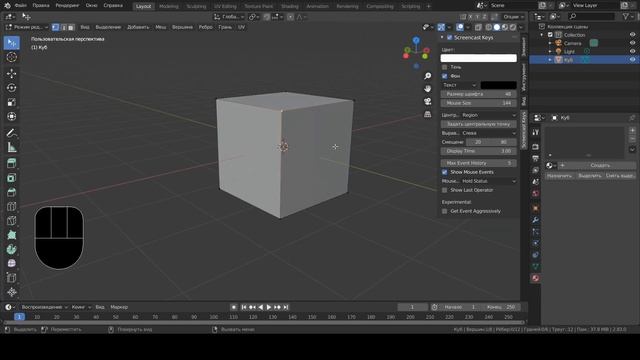Select the Measure tool
This screenshot has height=360, width=640.
coord(11,147)
